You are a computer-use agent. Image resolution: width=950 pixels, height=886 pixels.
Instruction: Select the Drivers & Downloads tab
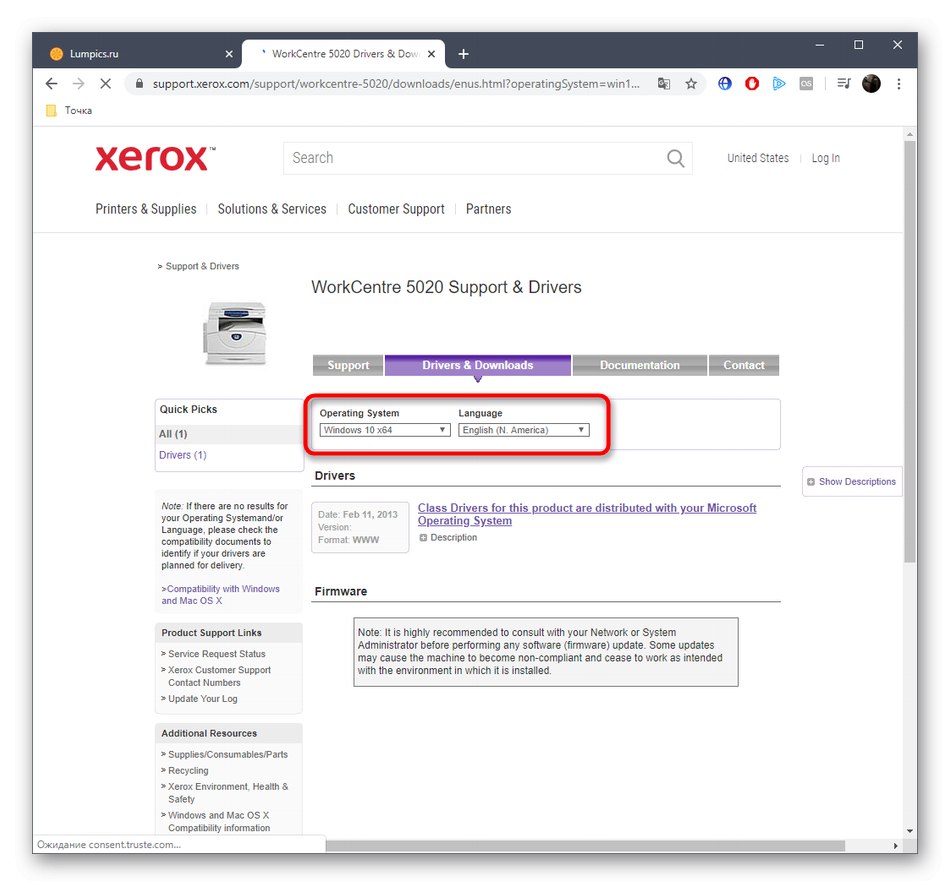point(477,365)
